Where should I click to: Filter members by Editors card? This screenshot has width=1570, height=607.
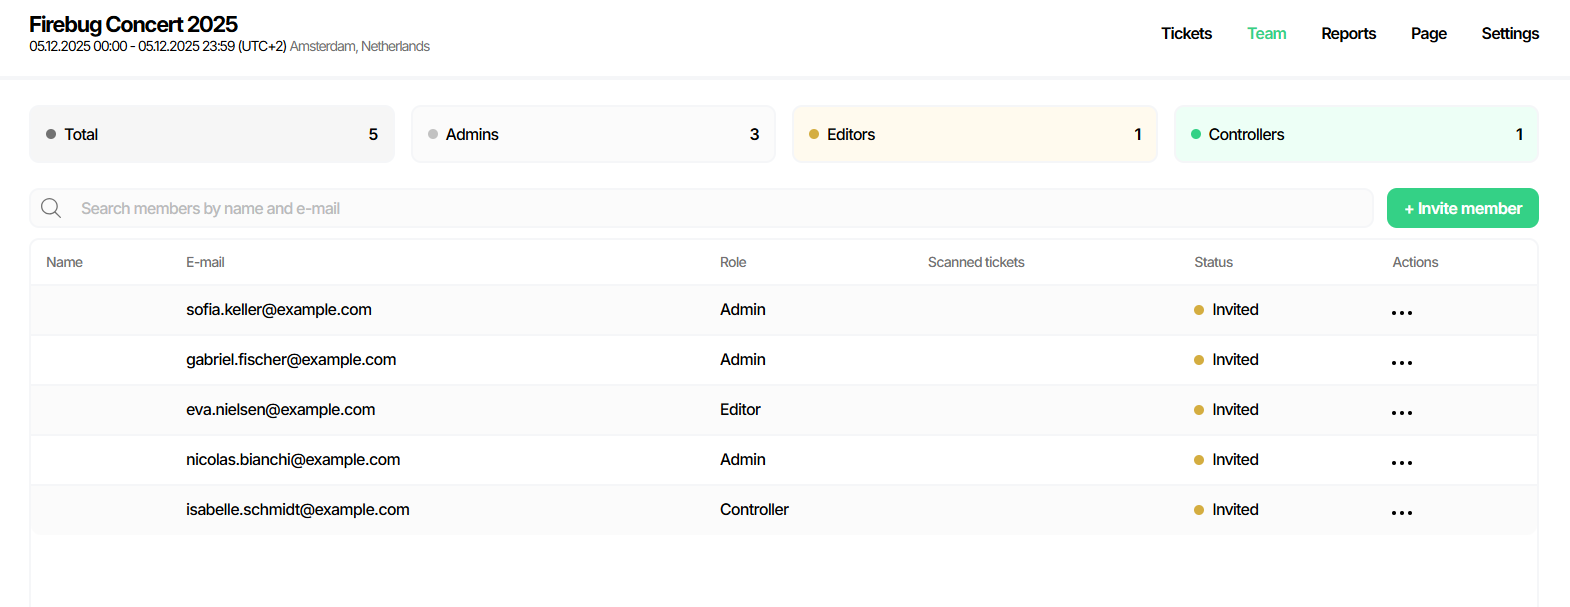pyautogui.click(x=974, y=134)
